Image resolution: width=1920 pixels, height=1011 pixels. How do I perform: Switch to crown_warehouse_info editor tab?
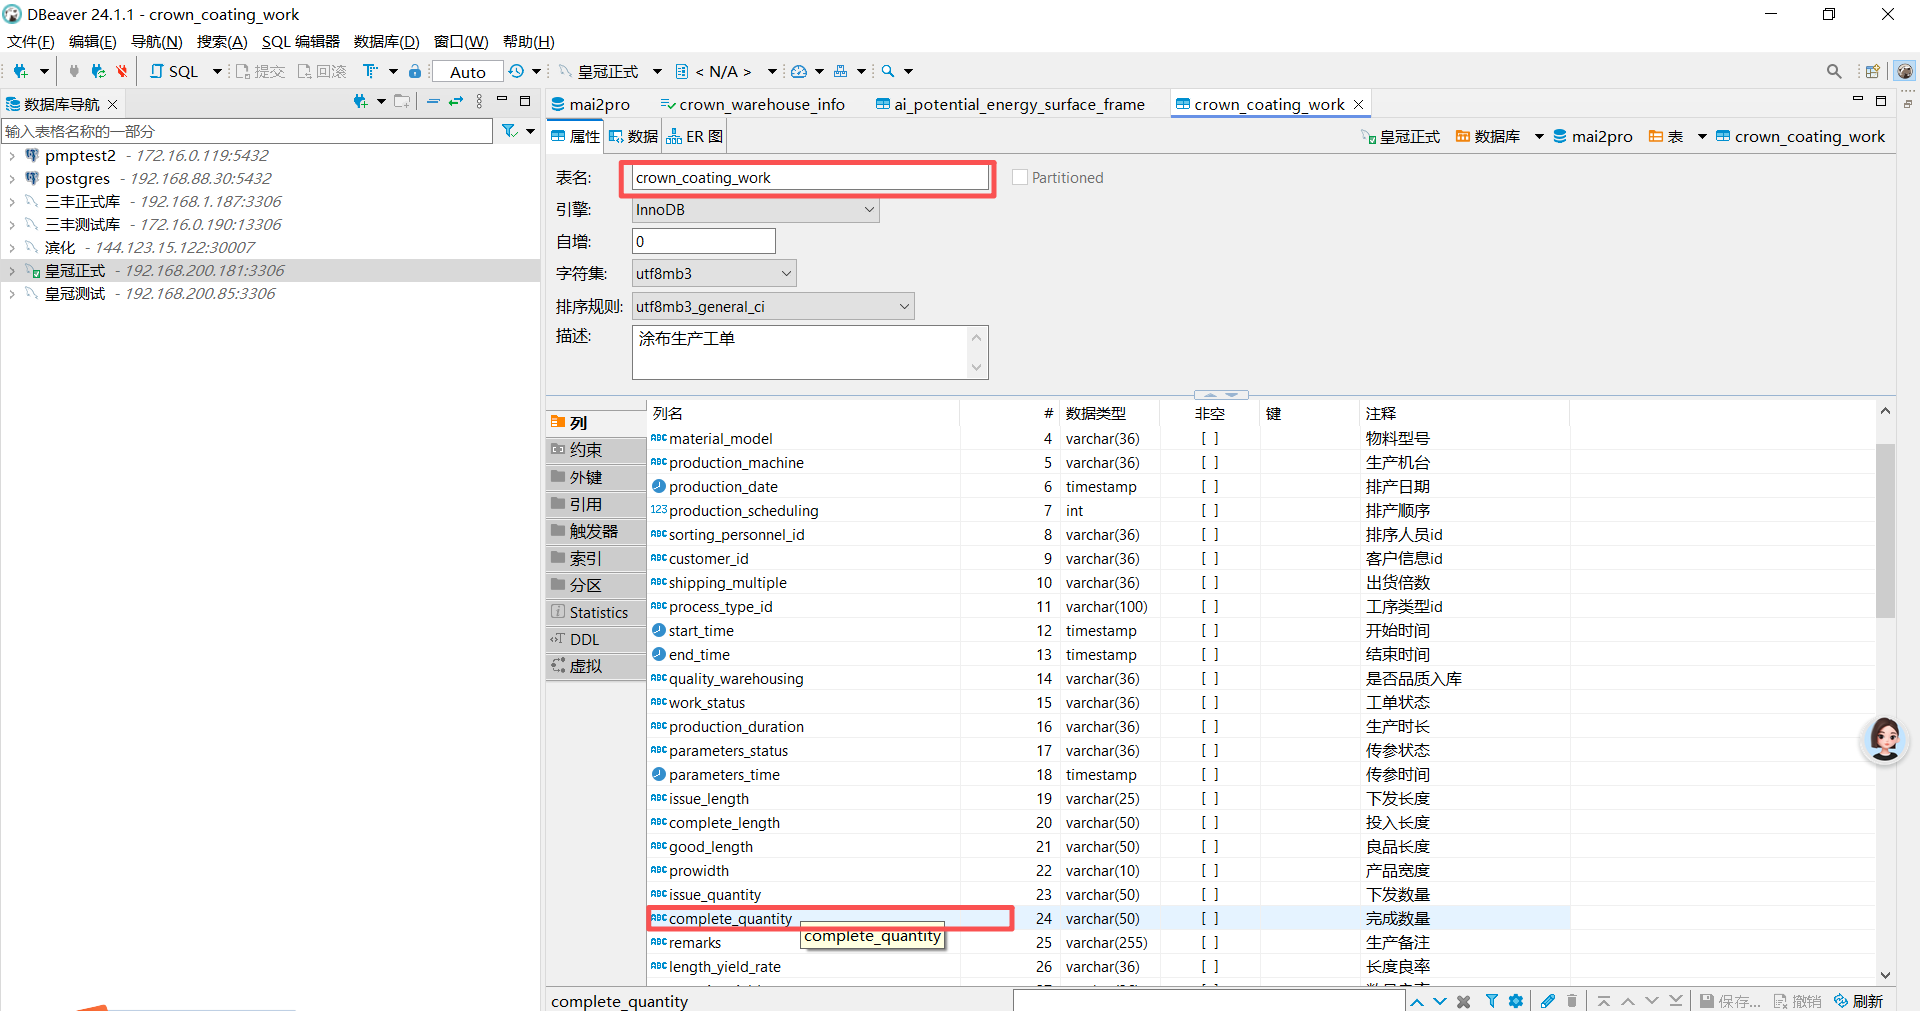[x=752, y=104]
